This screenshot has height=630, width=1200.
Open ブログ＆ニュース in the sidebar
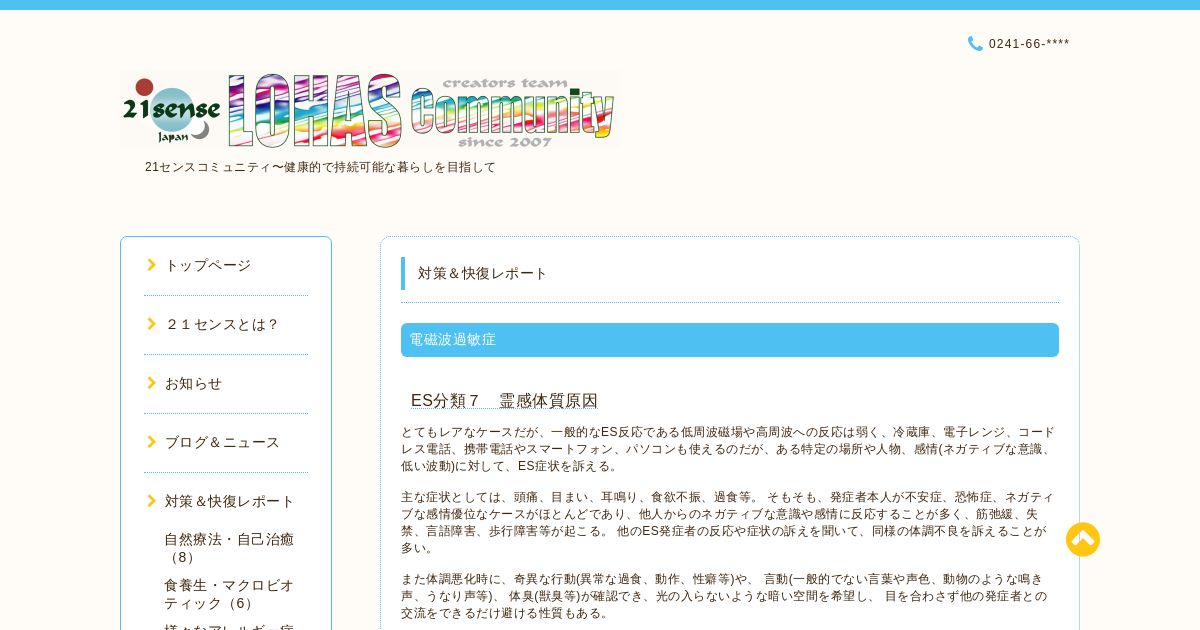pyautogui.click(x=222, y=442)
